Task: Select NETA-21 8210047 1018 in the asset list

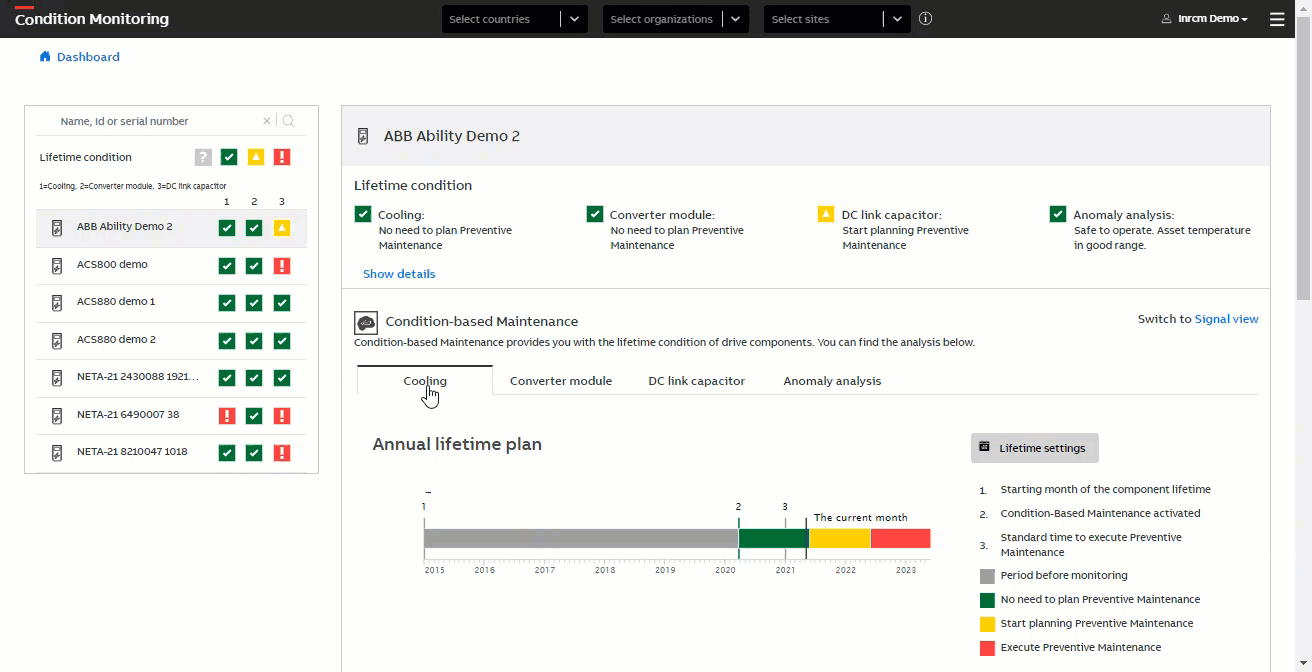Action: (x=132, y=452)
